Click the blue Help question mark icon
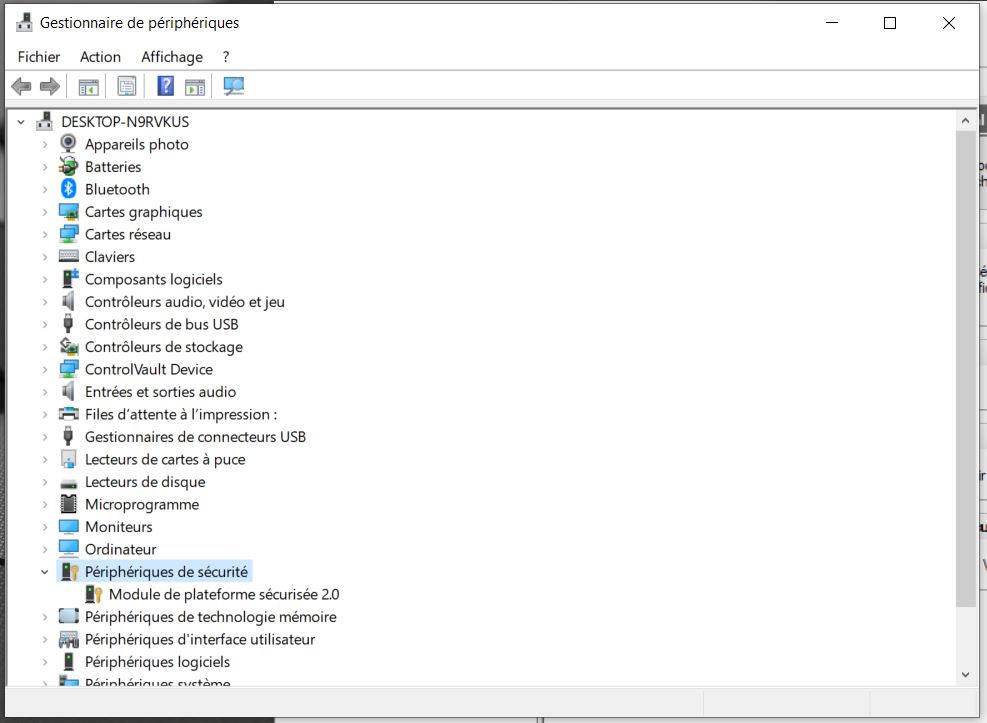Viewport: 987px width, 723px height. 166,87
